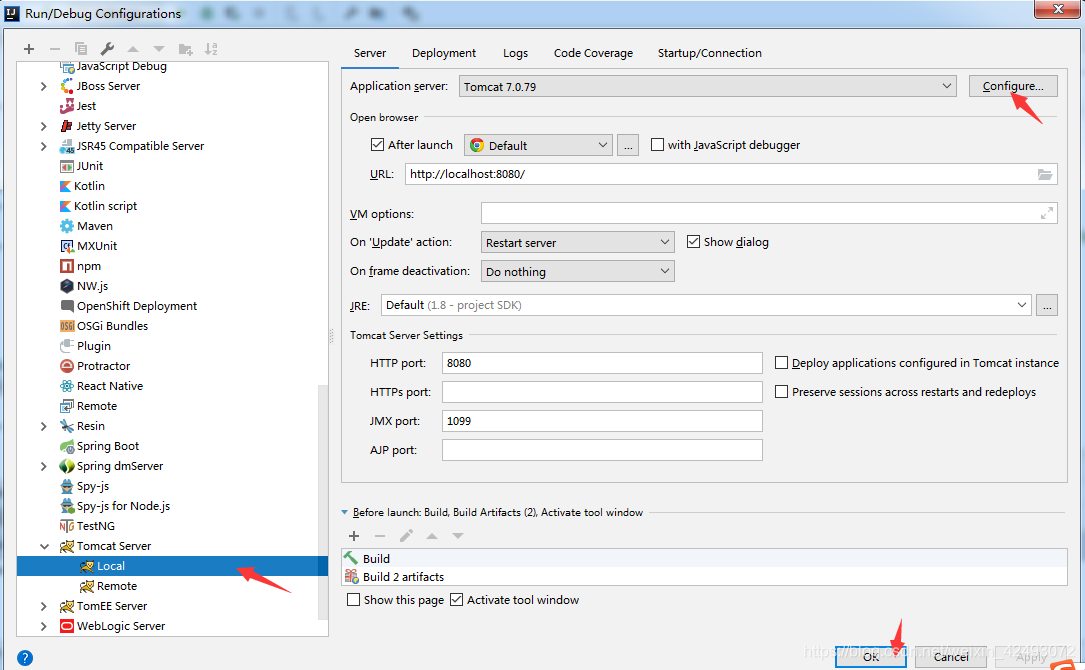Enable with JavaScript debugger checkbox
The height and width of the screenshot is (670, 1085).
pyautogui.click(x=657, y=145)
